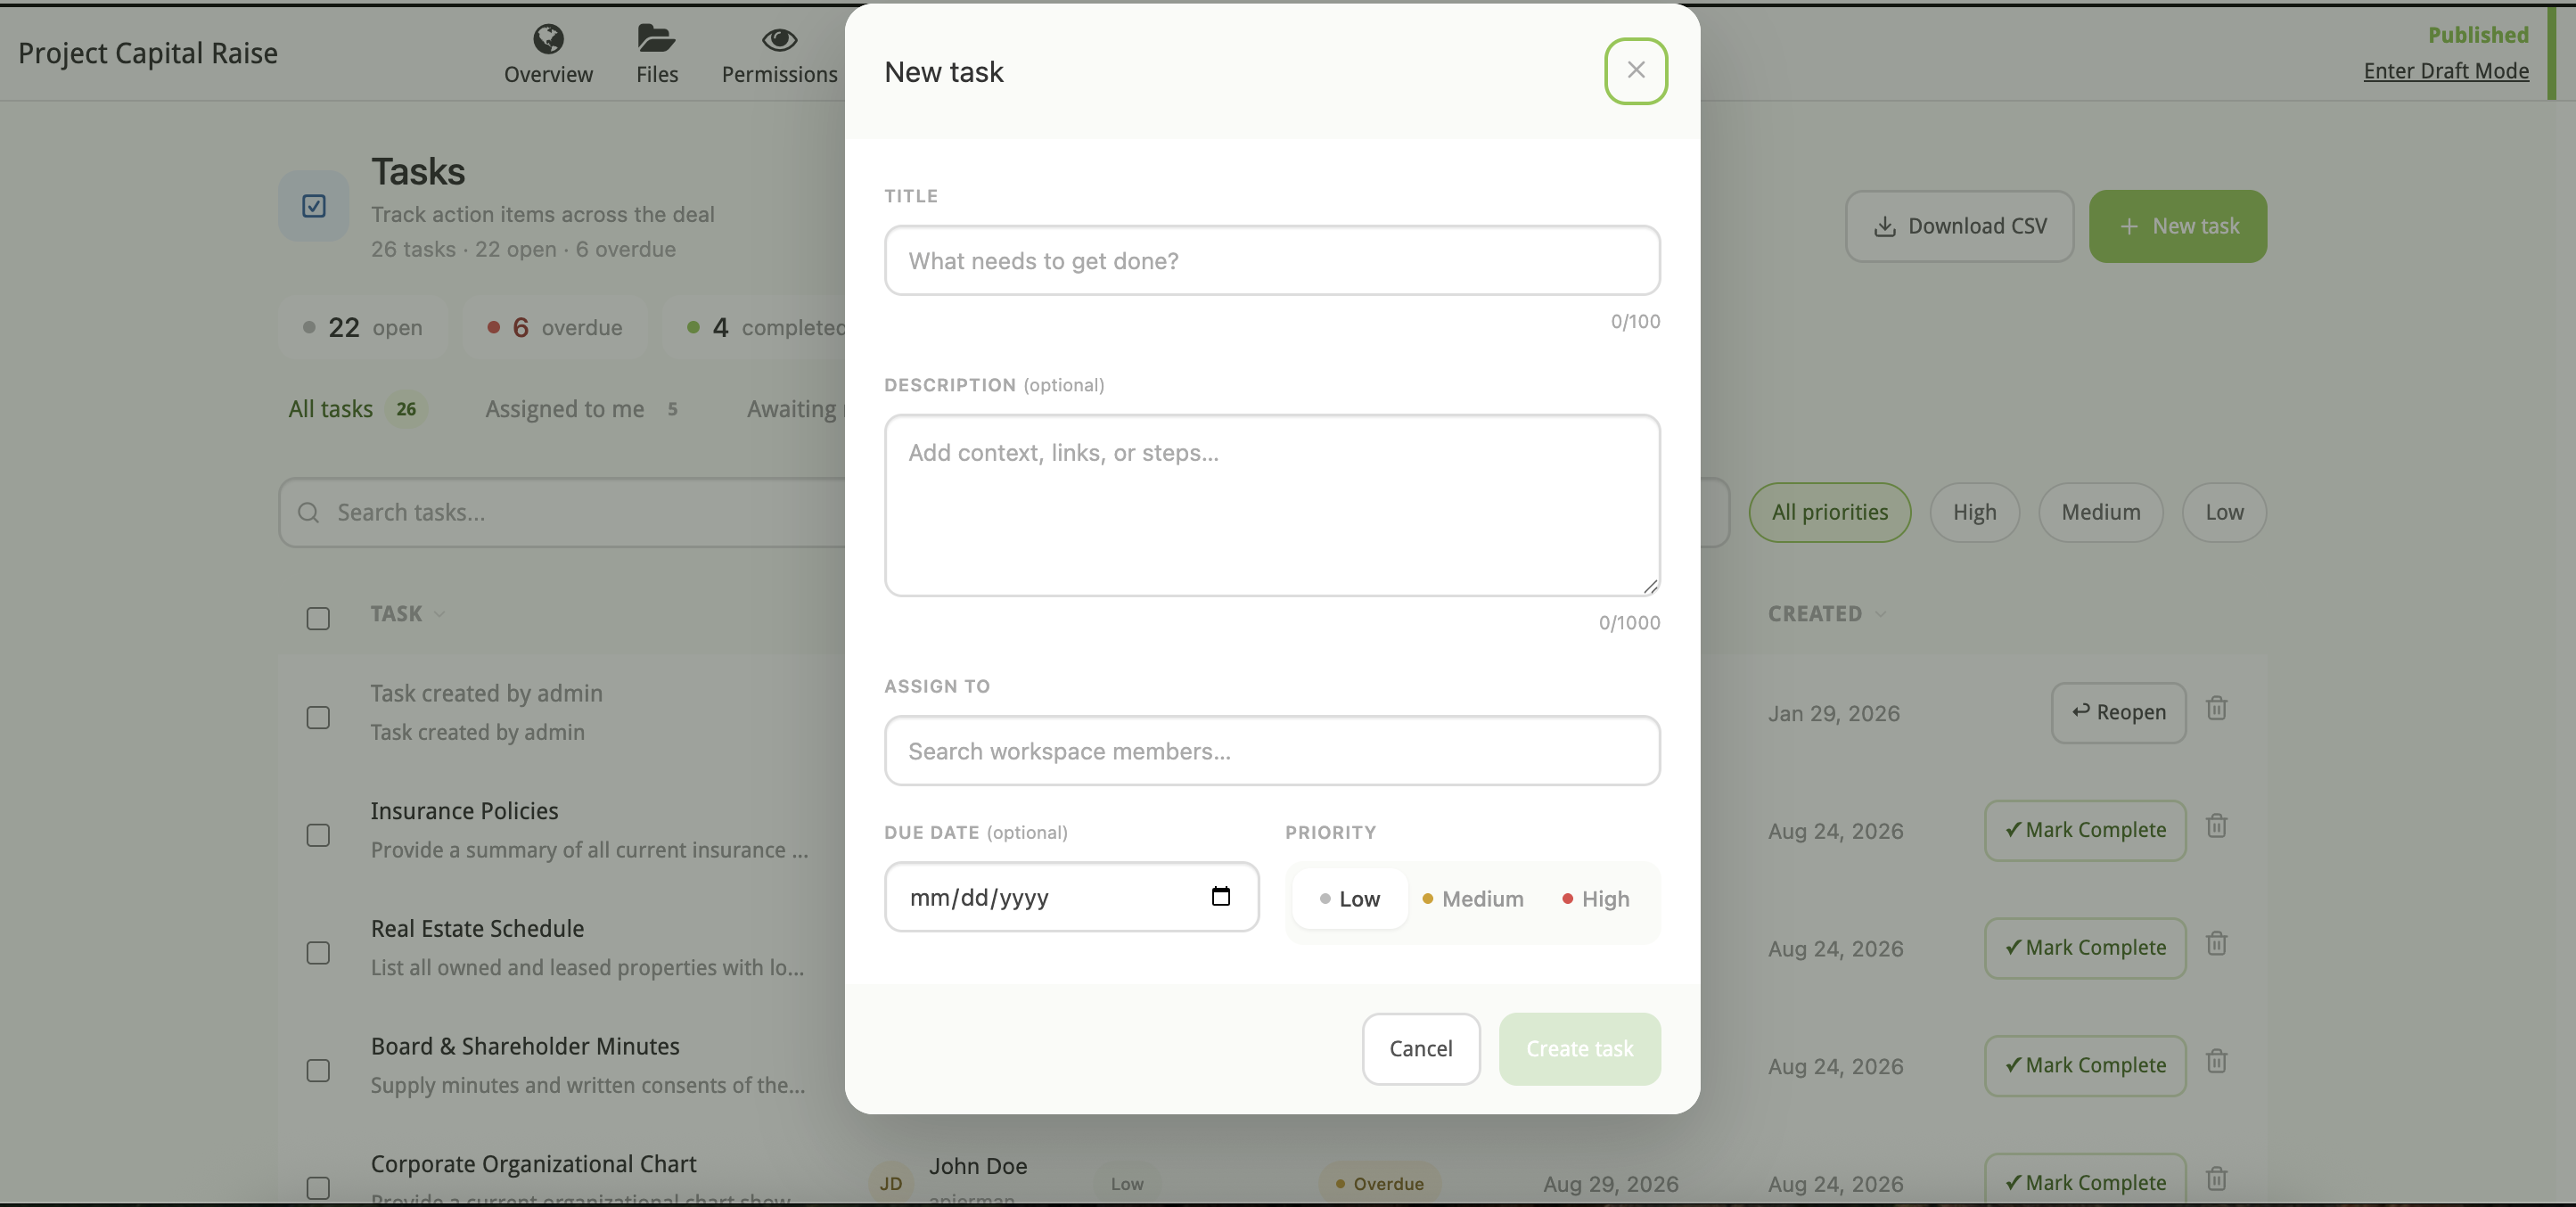Filter the list by High priority chip
Viewport: 2576px width, 1207px height.
pos(1974,513)
